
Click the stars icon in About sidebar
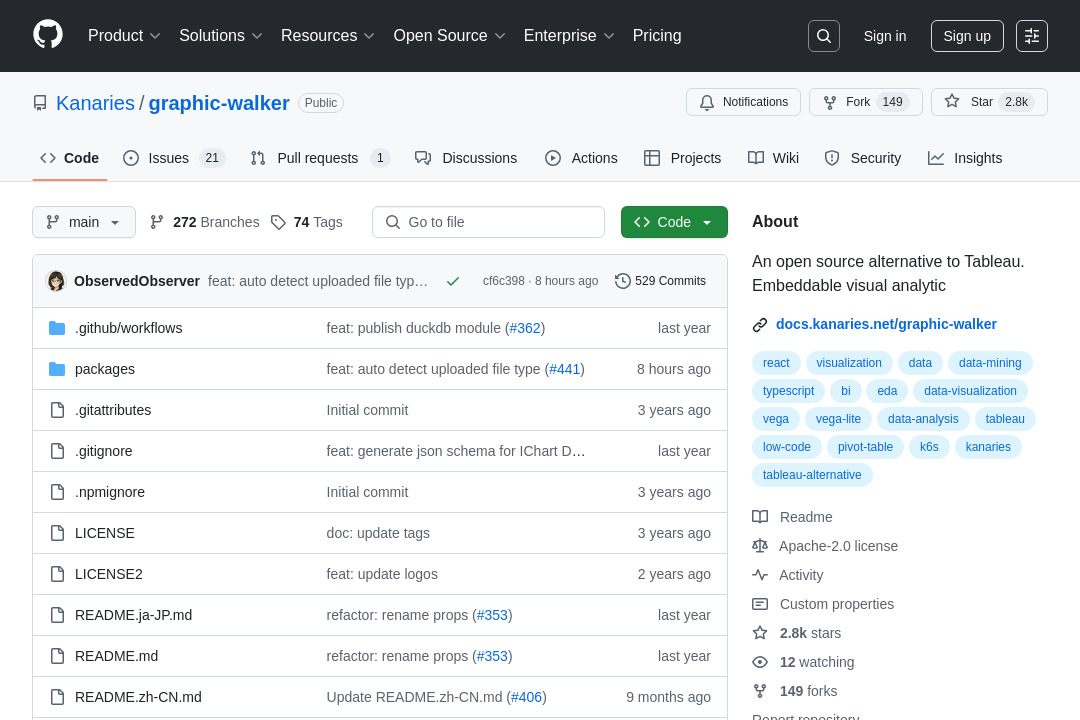(x=760, y=632)
